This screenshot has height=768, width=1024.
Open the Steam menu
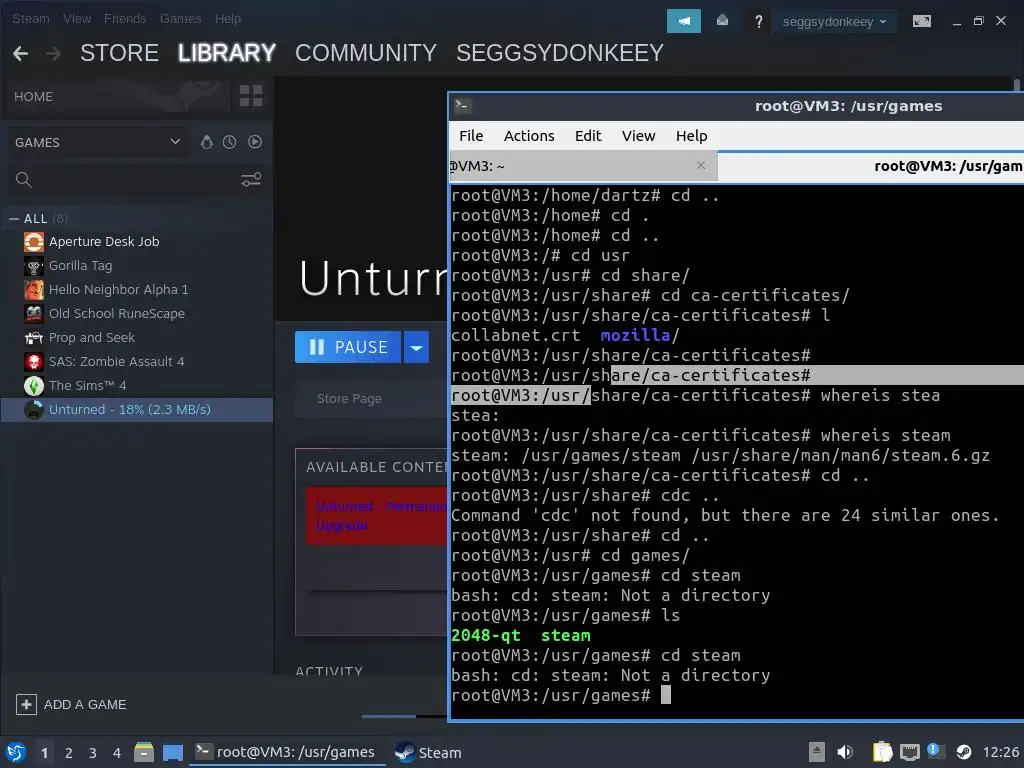coord(31,19)
